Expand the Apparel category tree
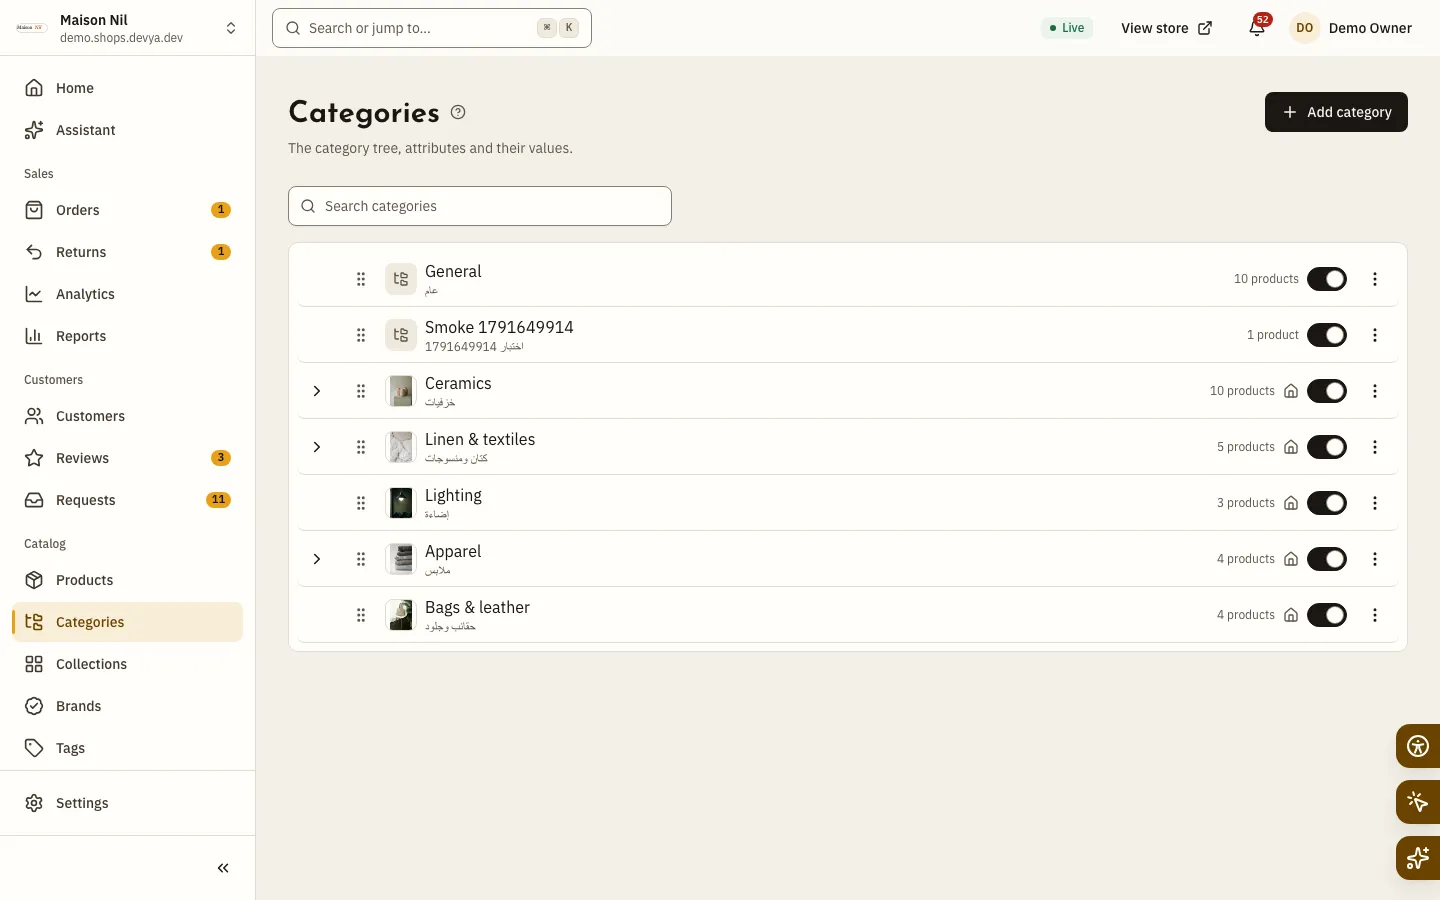The height and width of the screenshot is (900, 1440). click(x=317, y=559)
